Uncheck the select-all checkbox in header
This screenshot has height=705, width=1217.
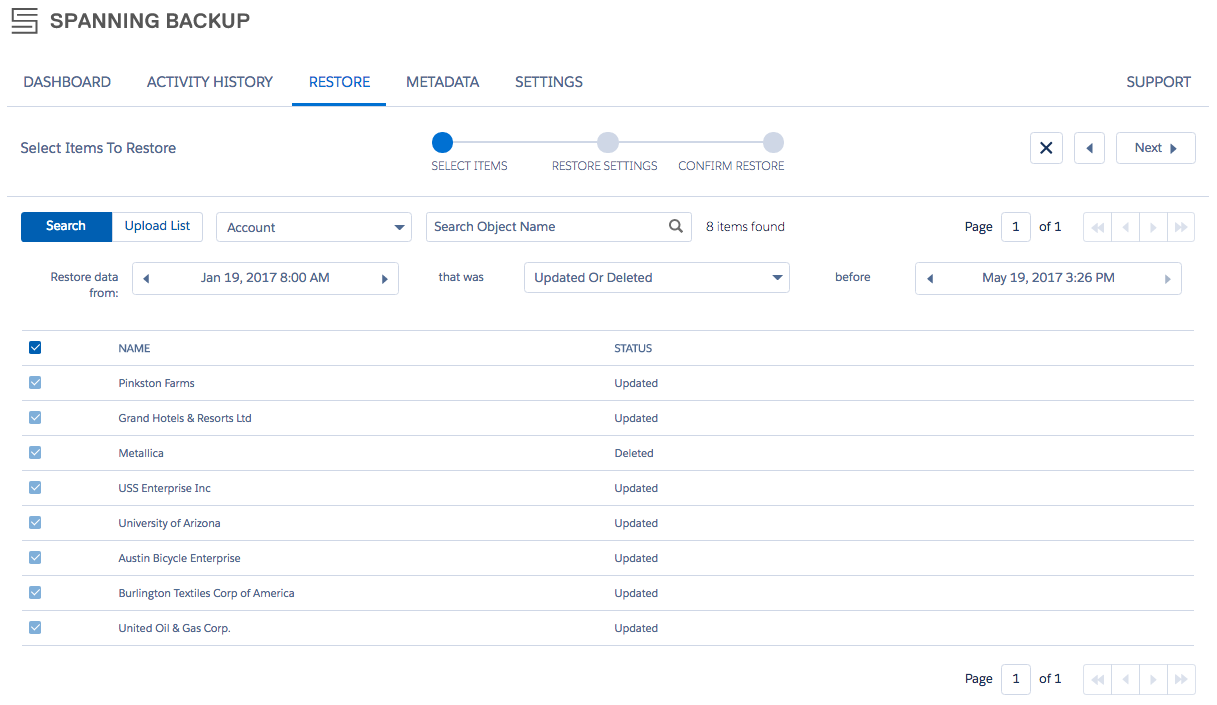35,347
